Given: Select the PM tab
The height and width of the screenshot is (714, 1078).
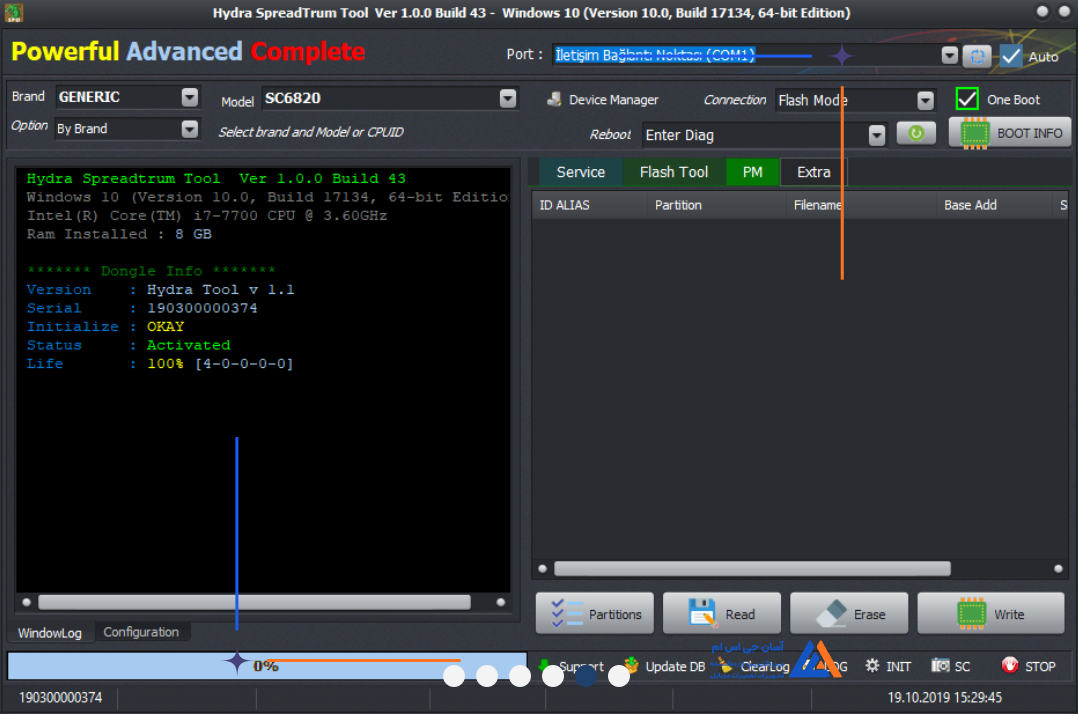Looking at the screenshot, I should tap(753, 172).
